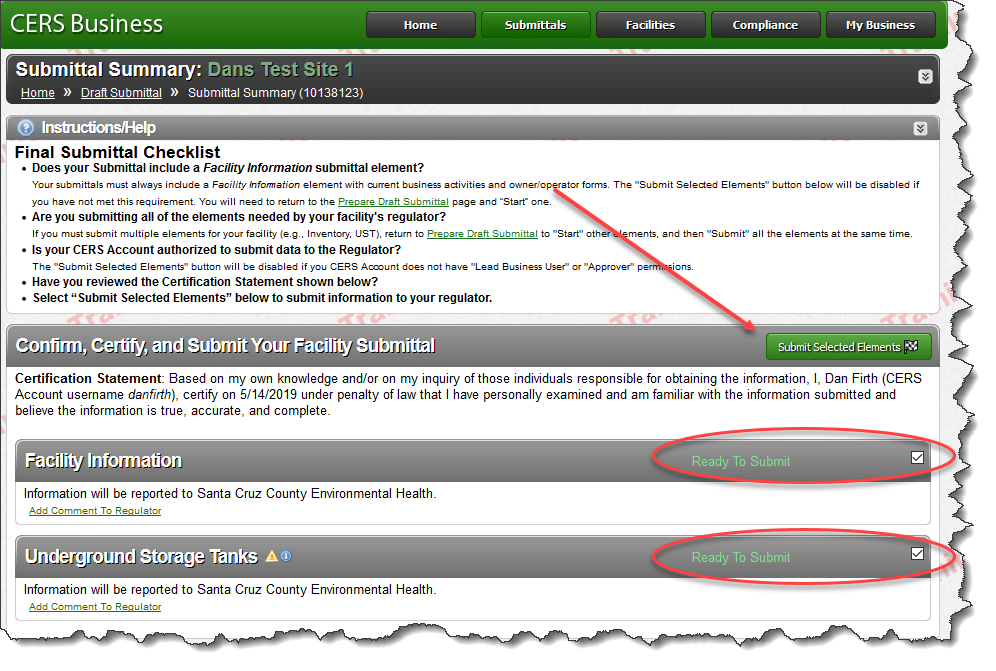Open the Submittals navigation tab
Image resolution: width=996 pixels, height=671 pixels.
coord(535,25)
